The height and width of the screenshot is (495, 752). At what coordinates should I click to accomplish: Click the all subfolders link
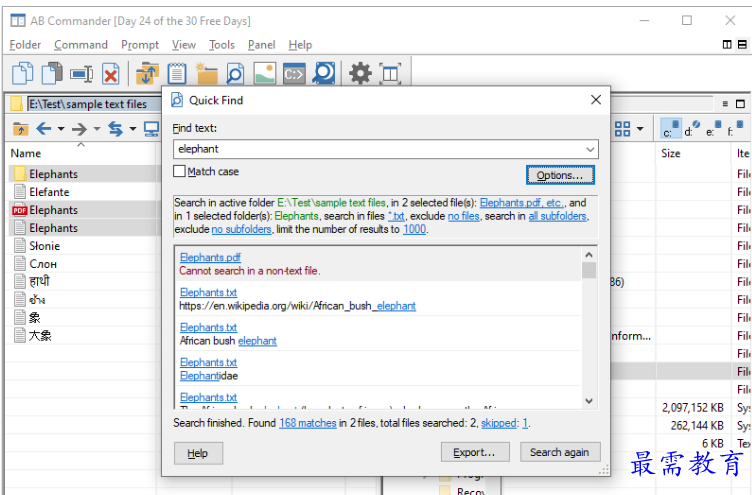click(557, 216)
